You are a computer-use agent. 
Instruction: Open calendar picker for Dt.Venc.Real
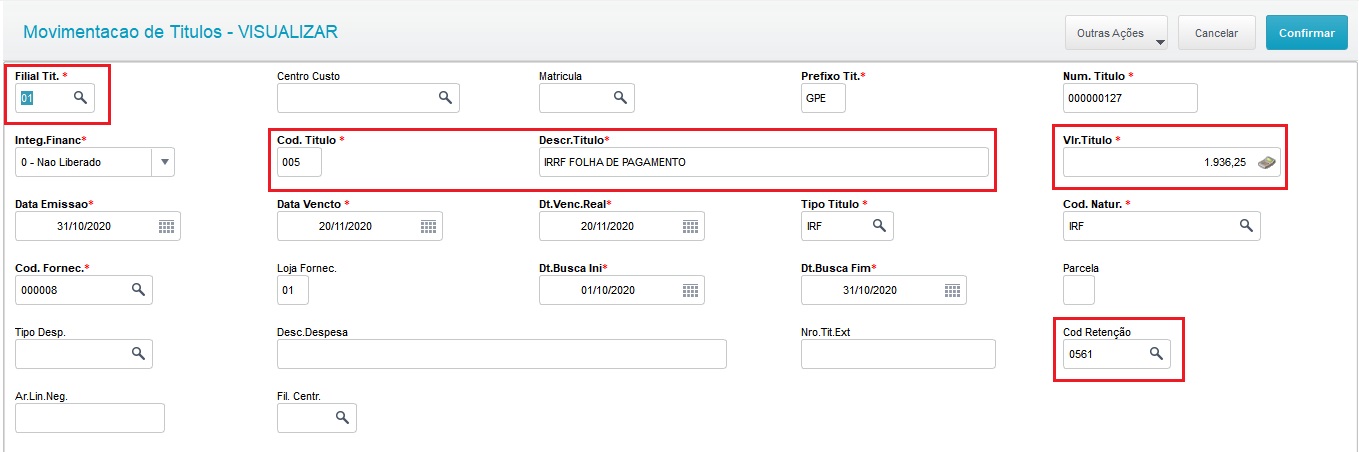[x=690, y=226]
